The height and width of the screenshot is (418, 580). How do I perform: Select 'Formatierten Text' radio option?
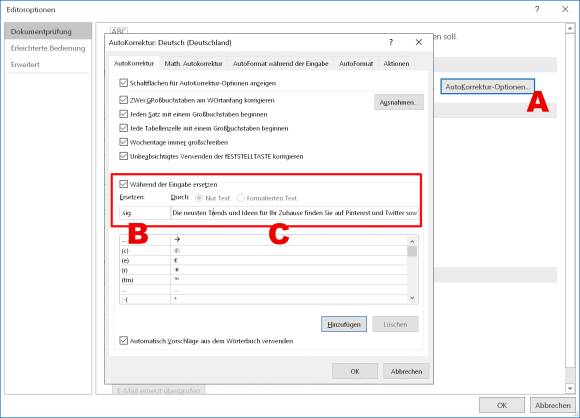[241, 198]
